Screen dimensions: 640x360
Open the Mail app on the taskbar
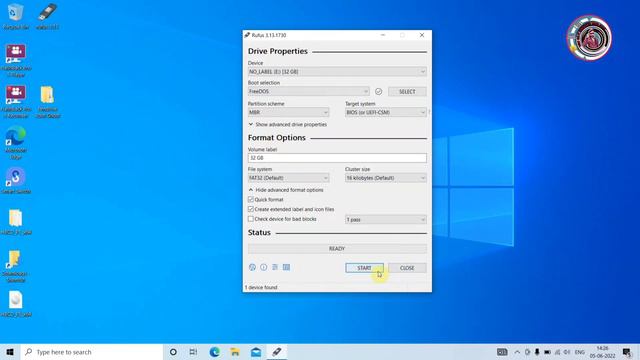tap(256, 352)
